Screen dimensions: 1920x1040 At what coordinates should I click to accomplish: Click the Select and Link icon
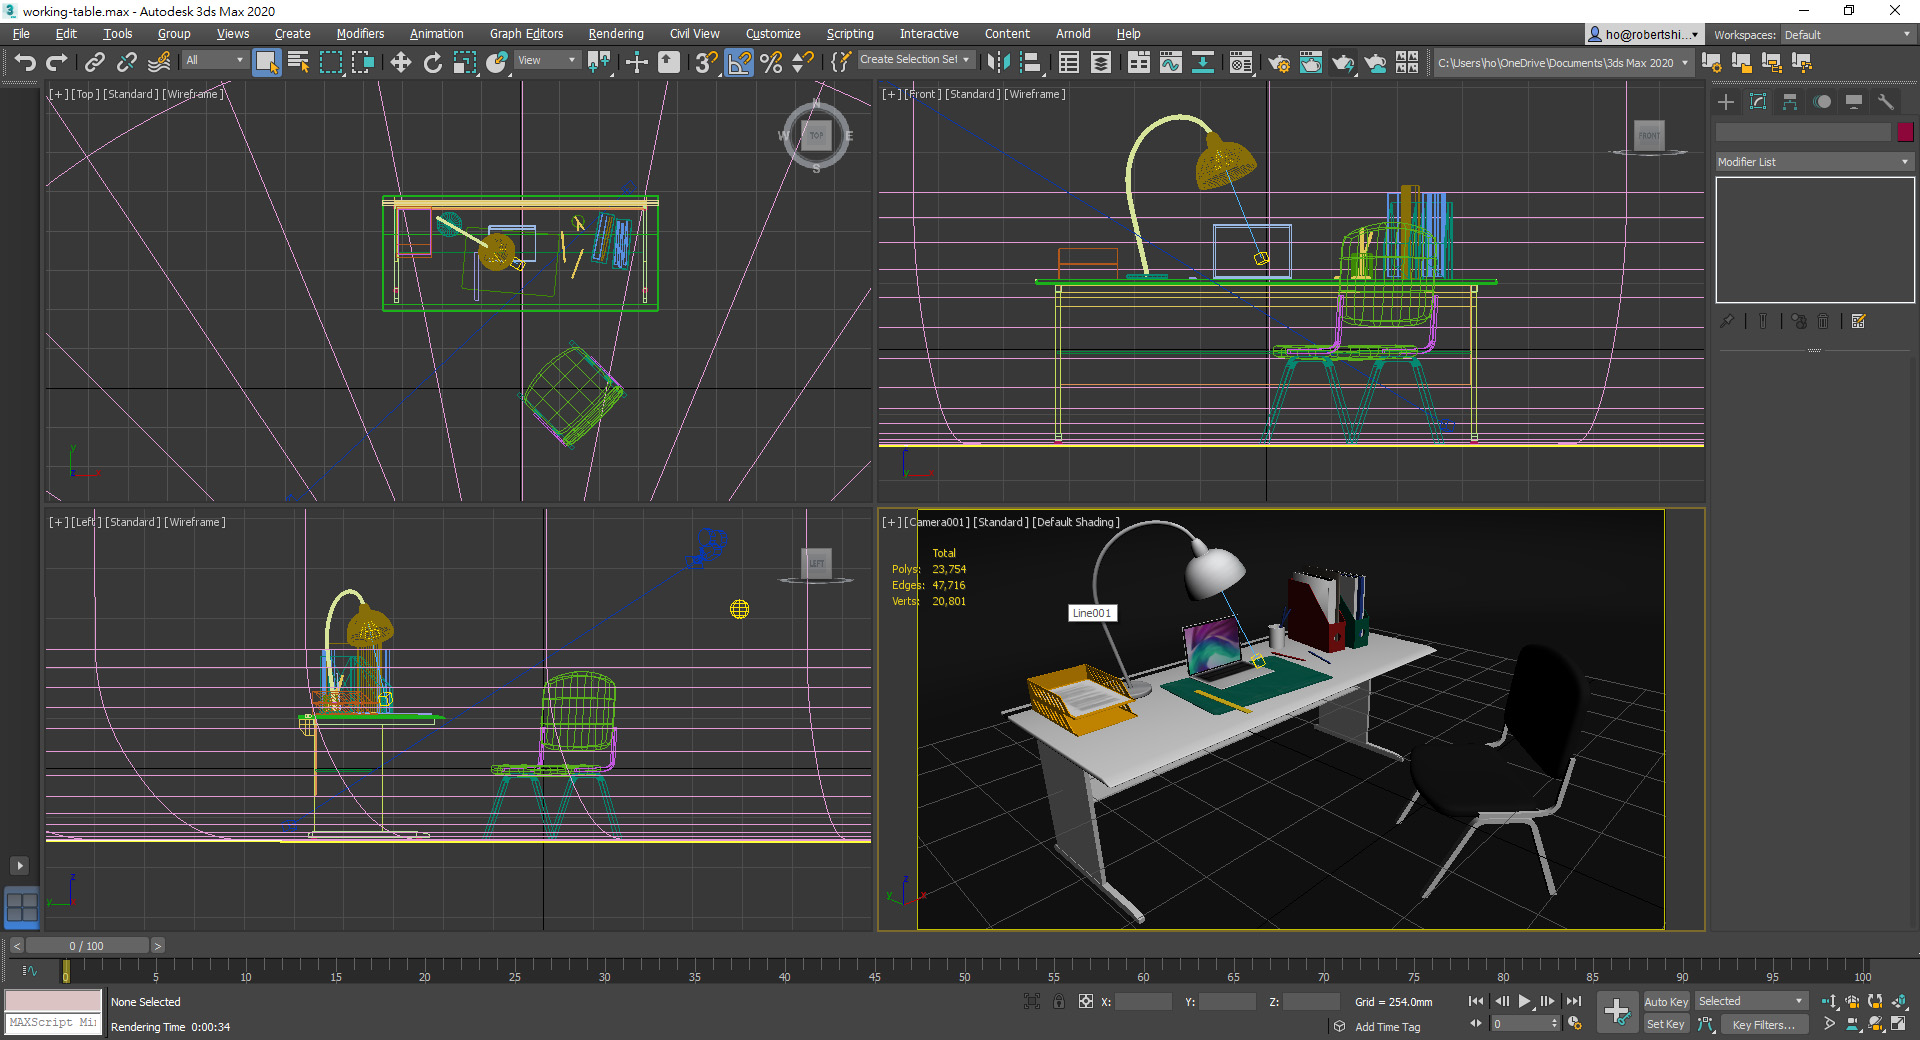[x=94, y=63]
